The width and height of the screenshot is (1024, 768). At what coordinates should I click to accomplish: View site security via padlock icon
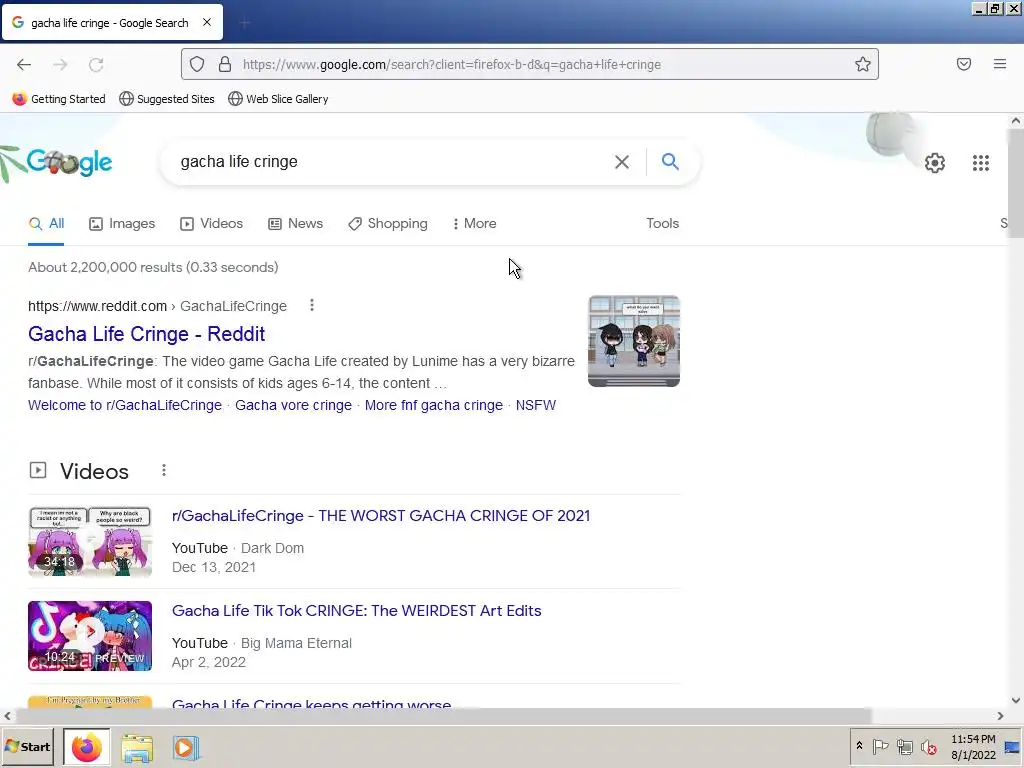[x=225, y=64]
